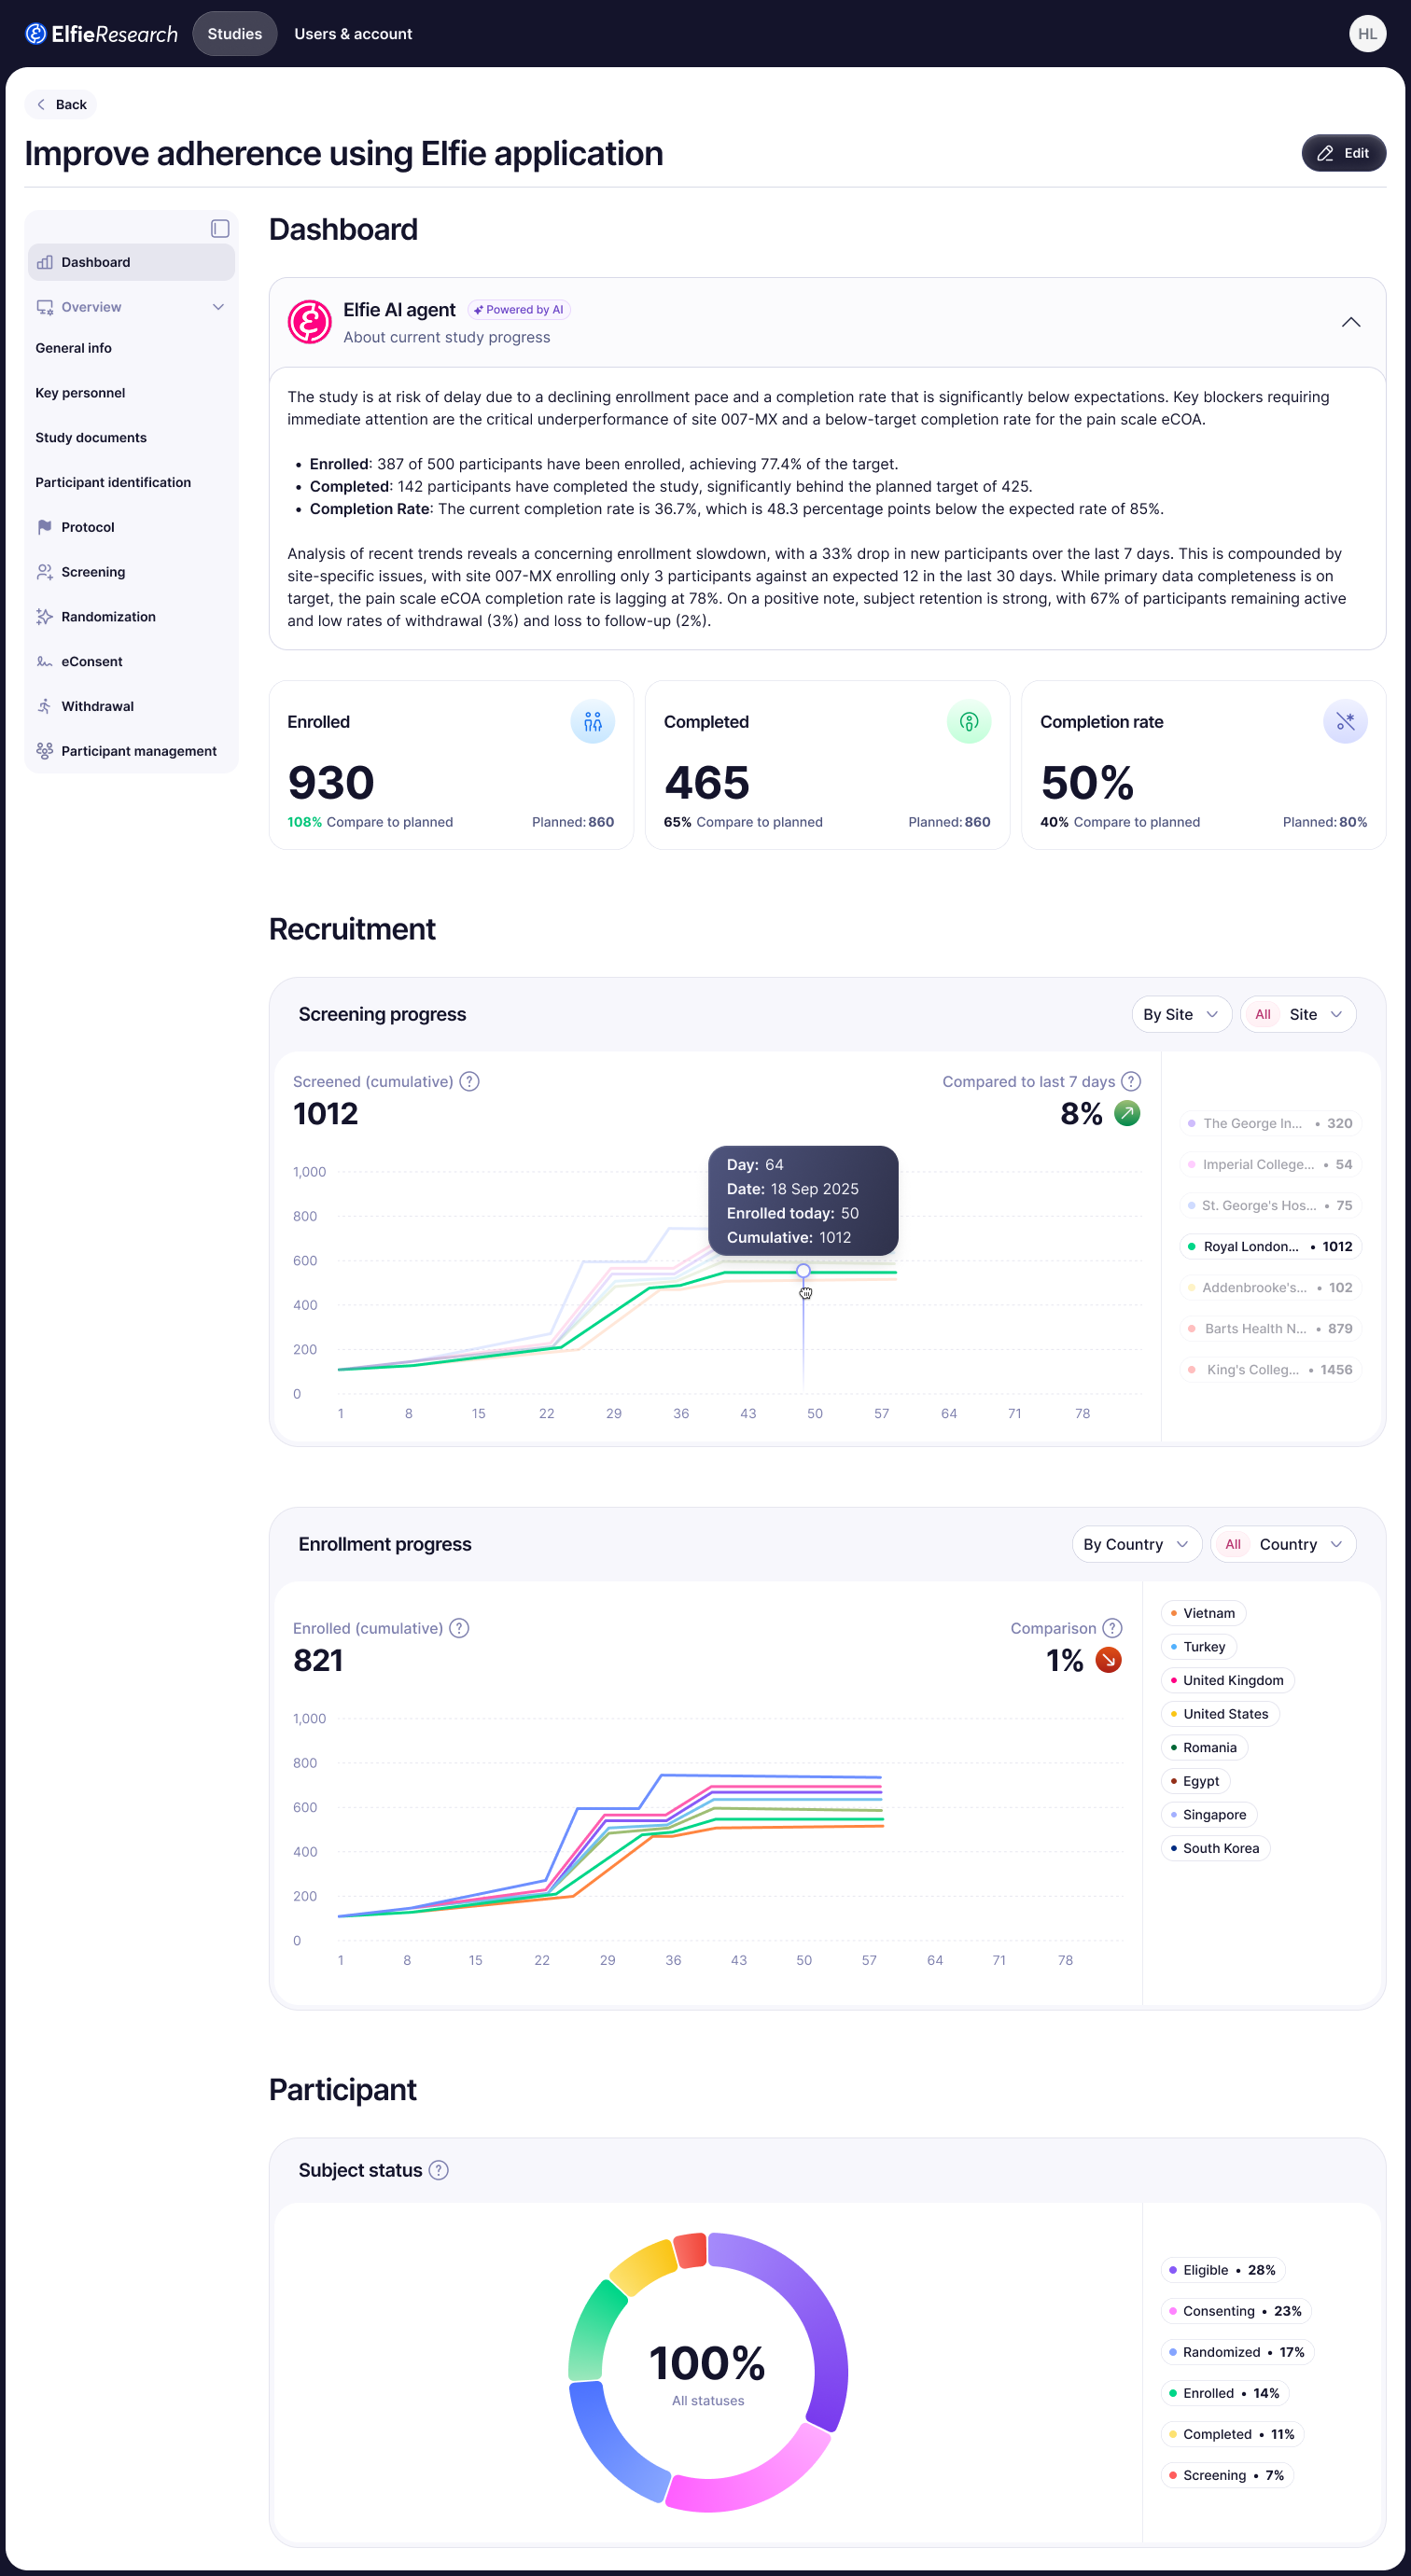Click the green upward trend arrow icon
Screen dimensions: 1411x2576
1127,1113
